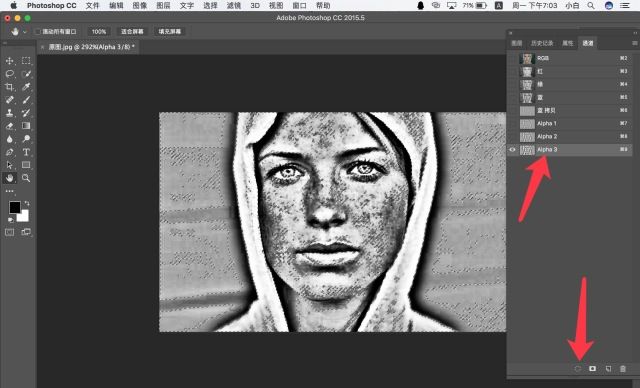Screen dimensions: 640x388
Task: Open the 文件 menu
Action: point(93,6)
